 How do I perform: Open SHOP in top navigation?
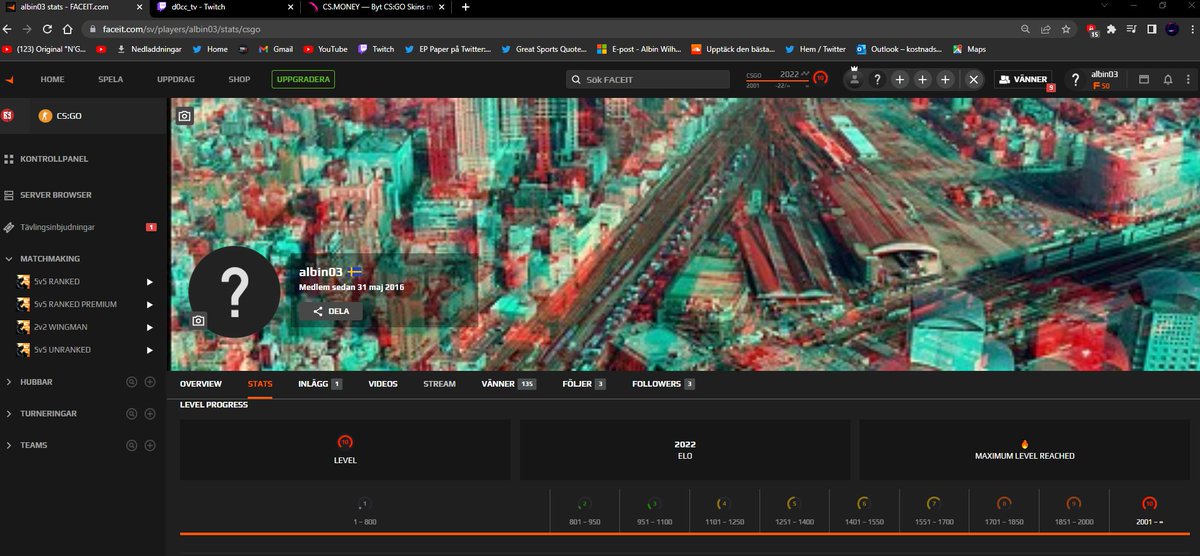[x=239, y=80]
